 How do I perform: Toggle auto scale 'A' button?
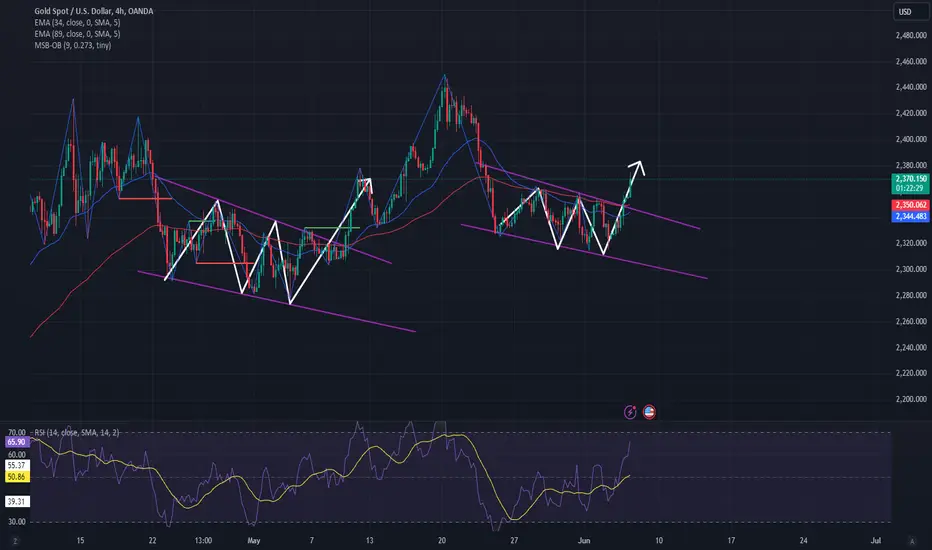click(x=912, y=541)
